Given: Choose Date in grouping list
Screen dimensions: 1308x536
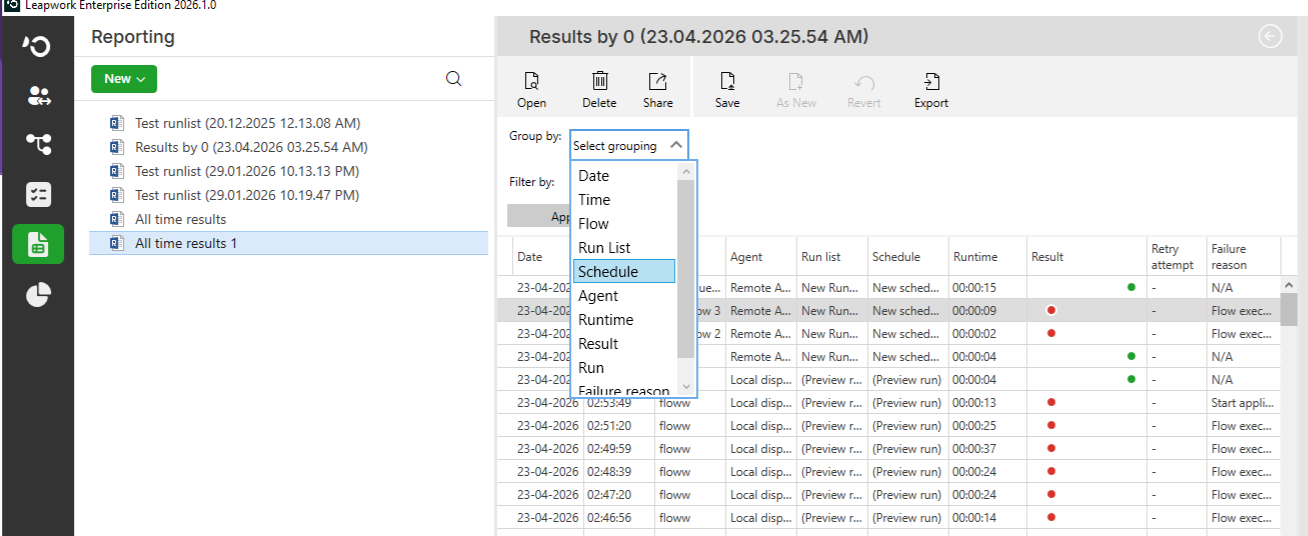Looking at the screenshot, I should (624, 175).
